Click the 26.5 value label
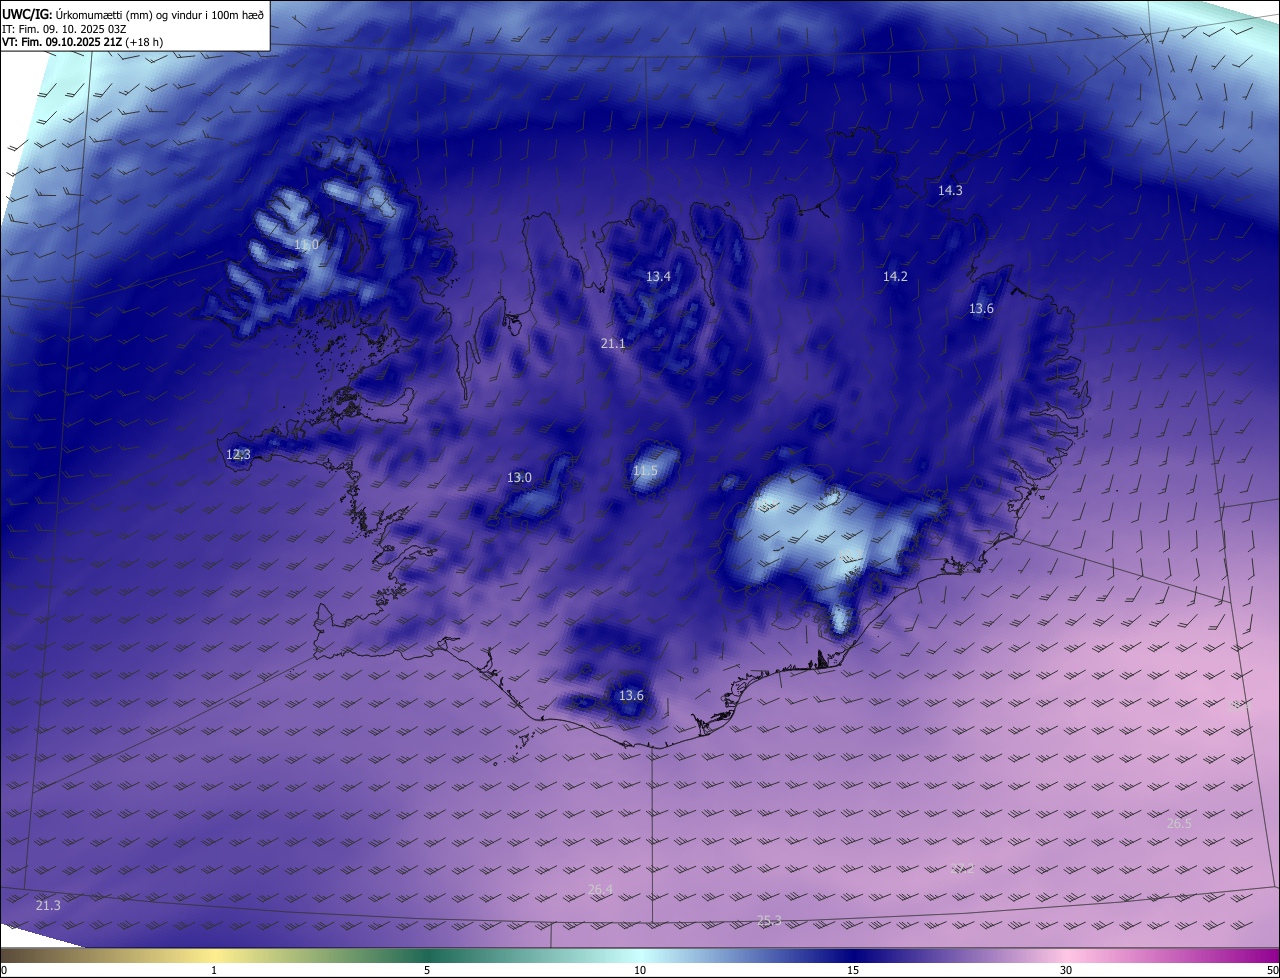1280x978 pixels. tap(1179, 823)
